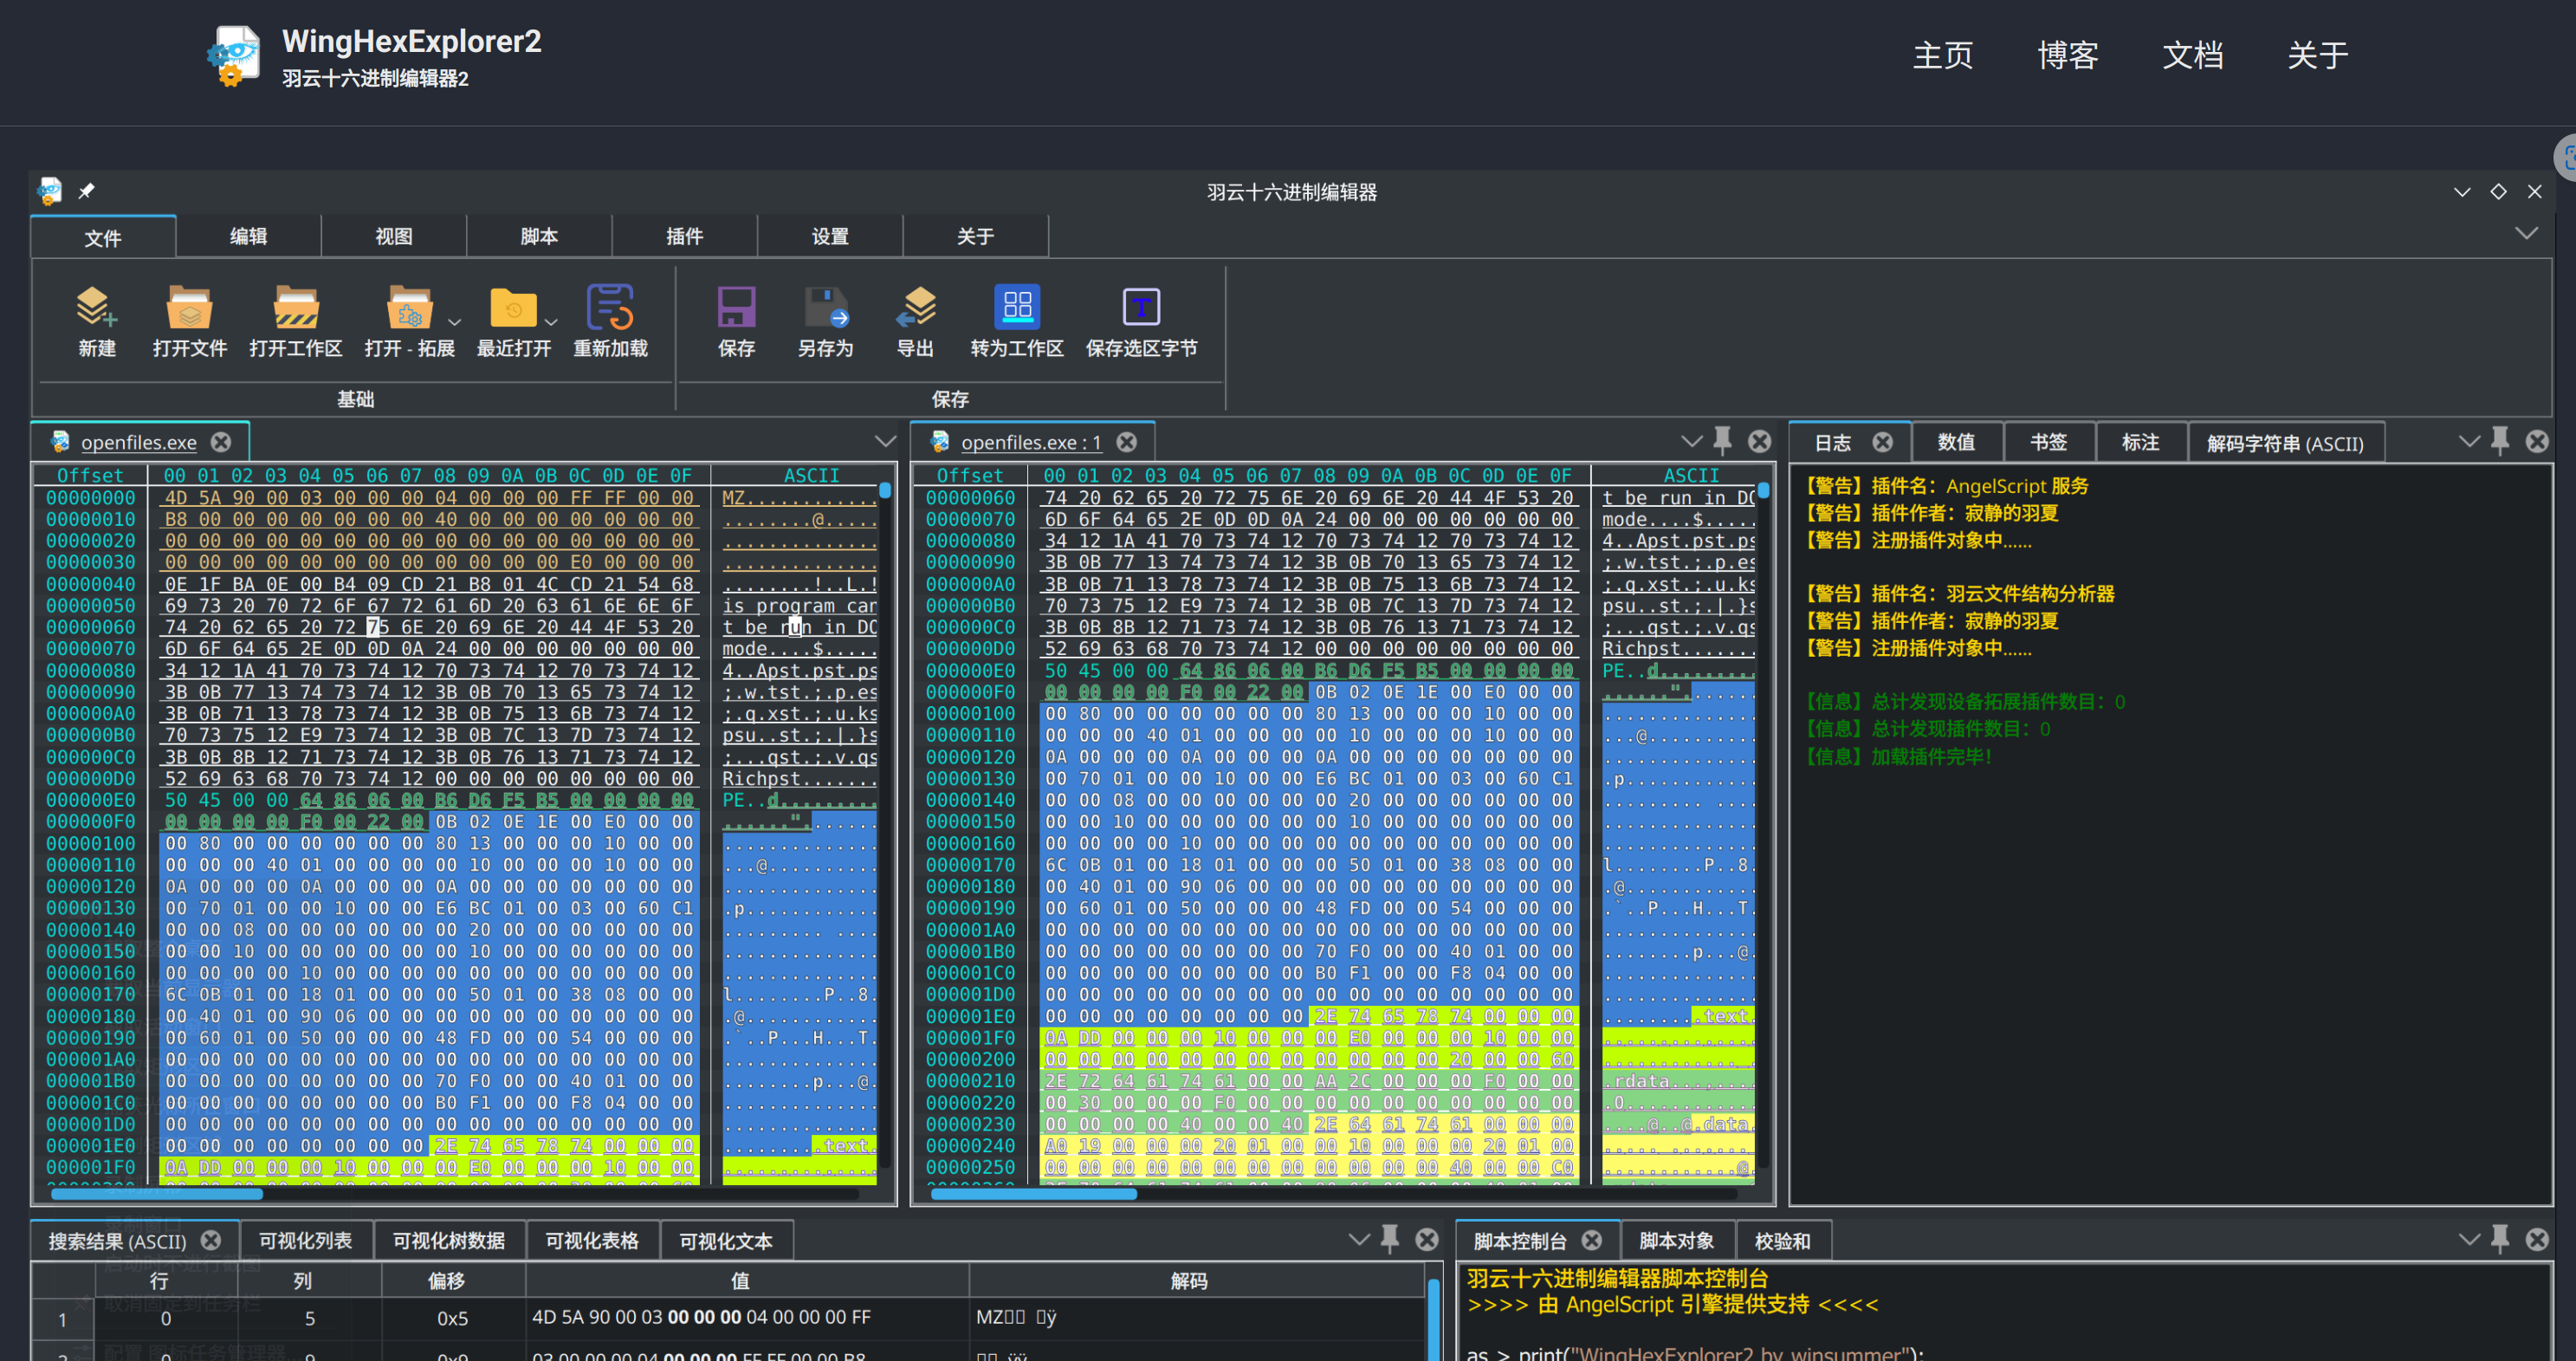
Task: Go to the 文档 page link
Action: tap(2192, 56)
